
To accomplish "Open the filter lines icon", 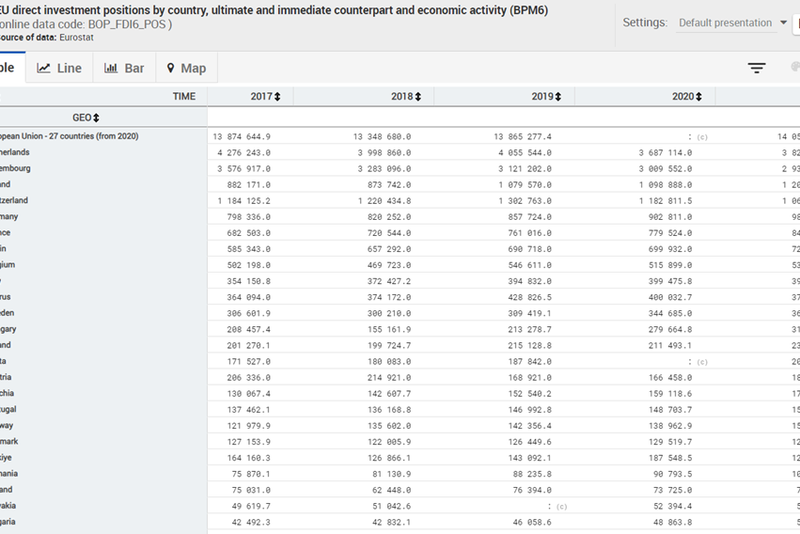I will tap(757, 68).
